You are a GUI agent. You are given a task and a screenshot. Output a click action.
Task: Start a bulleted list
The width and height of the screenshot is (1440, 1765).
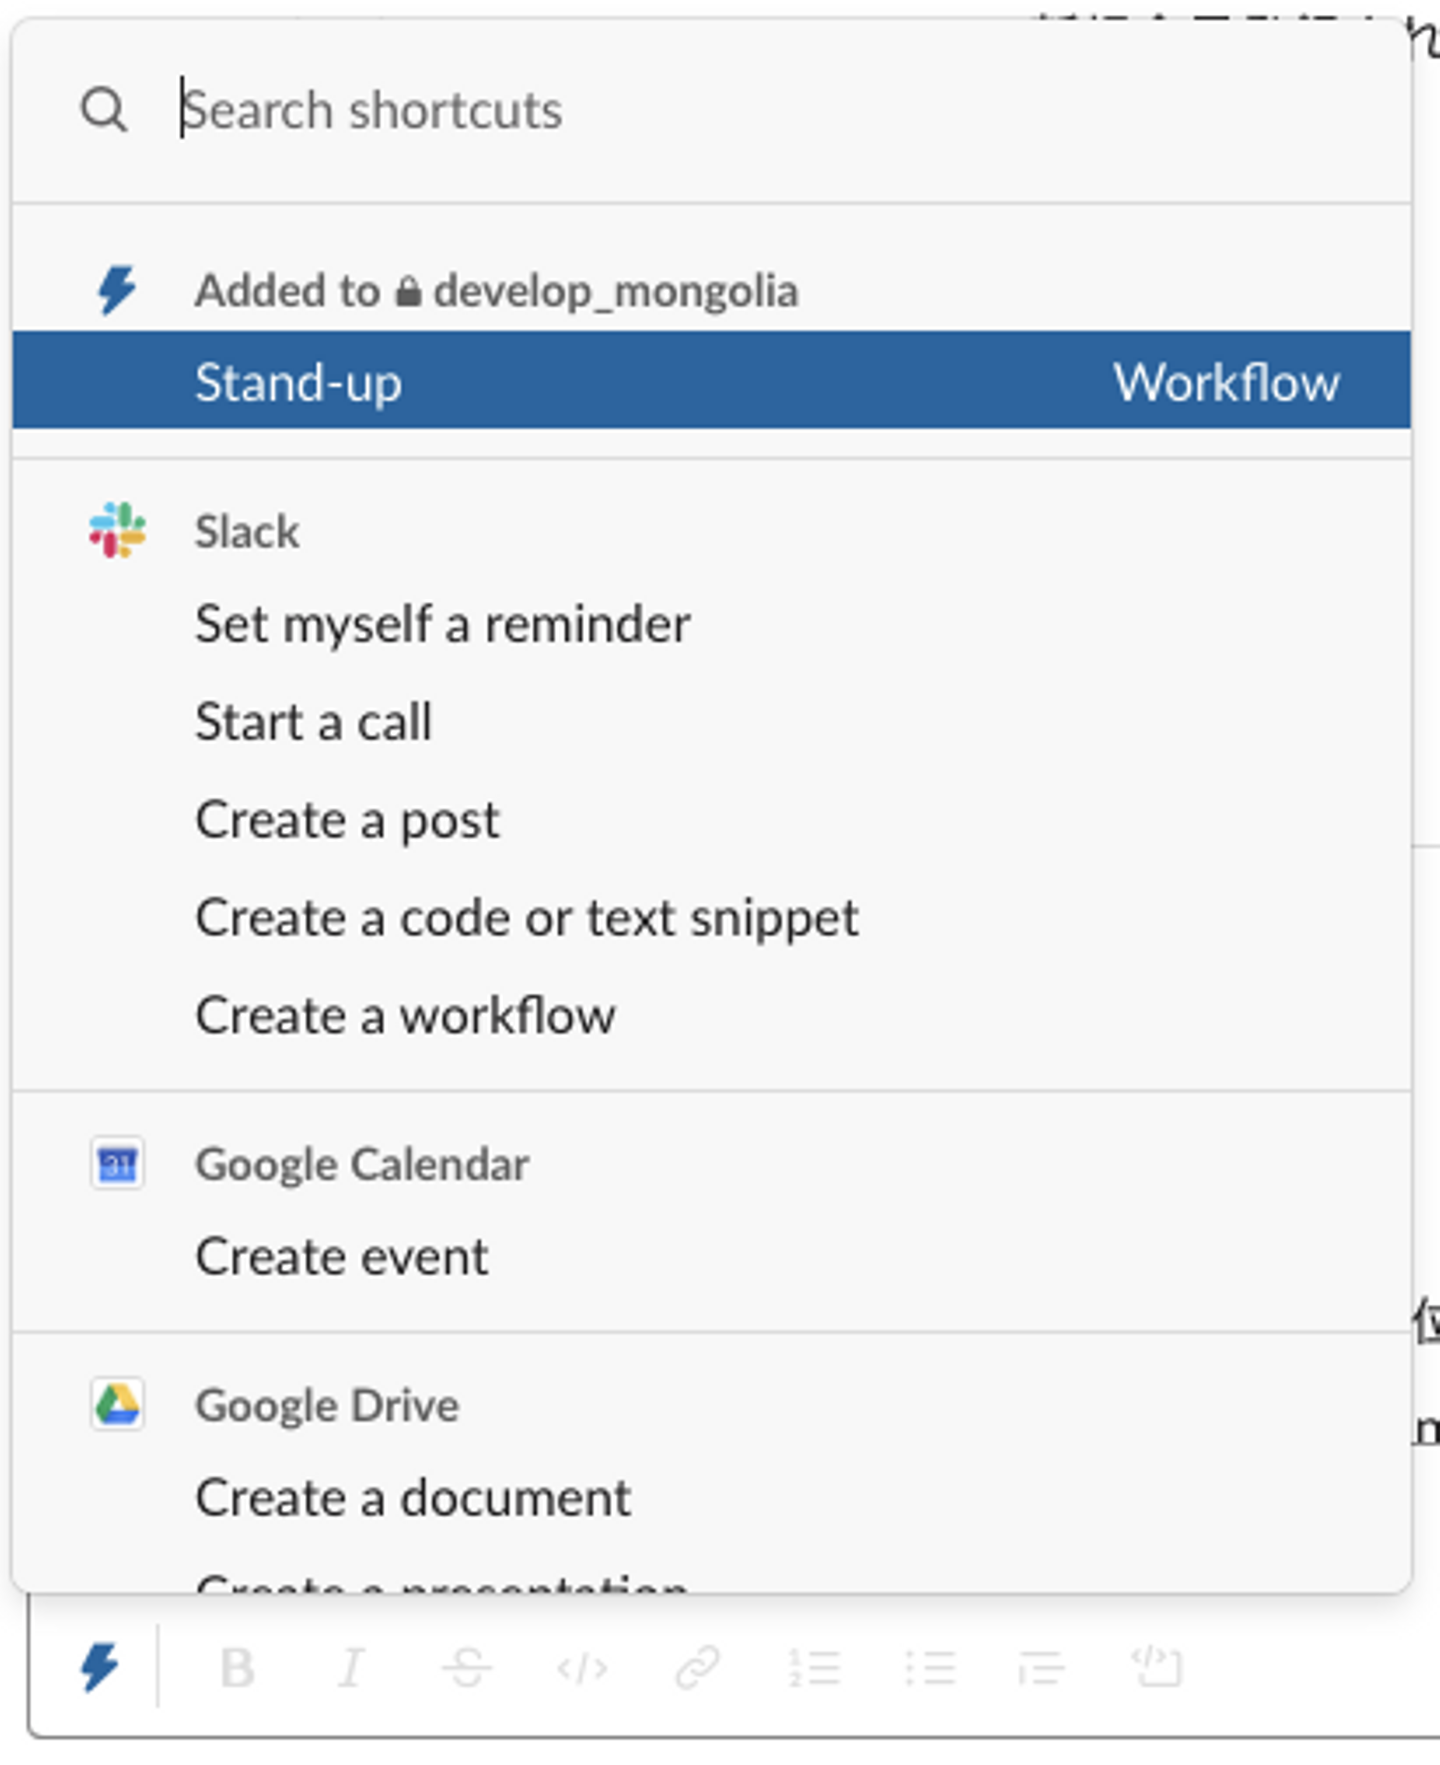(930, 1667)
